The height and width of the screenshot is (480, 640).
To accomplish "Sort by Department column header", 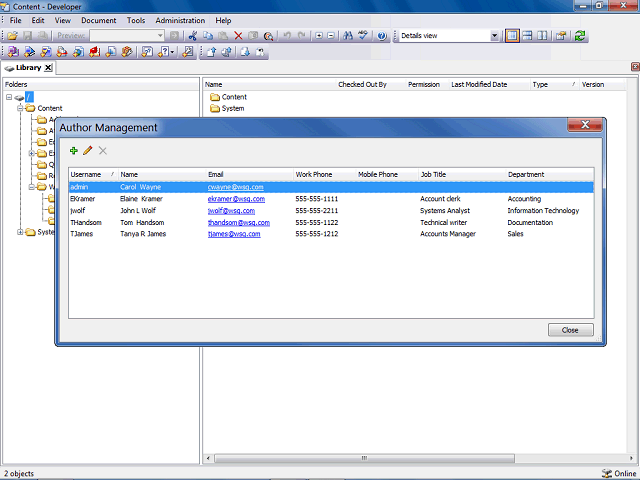I will point(550,175).
